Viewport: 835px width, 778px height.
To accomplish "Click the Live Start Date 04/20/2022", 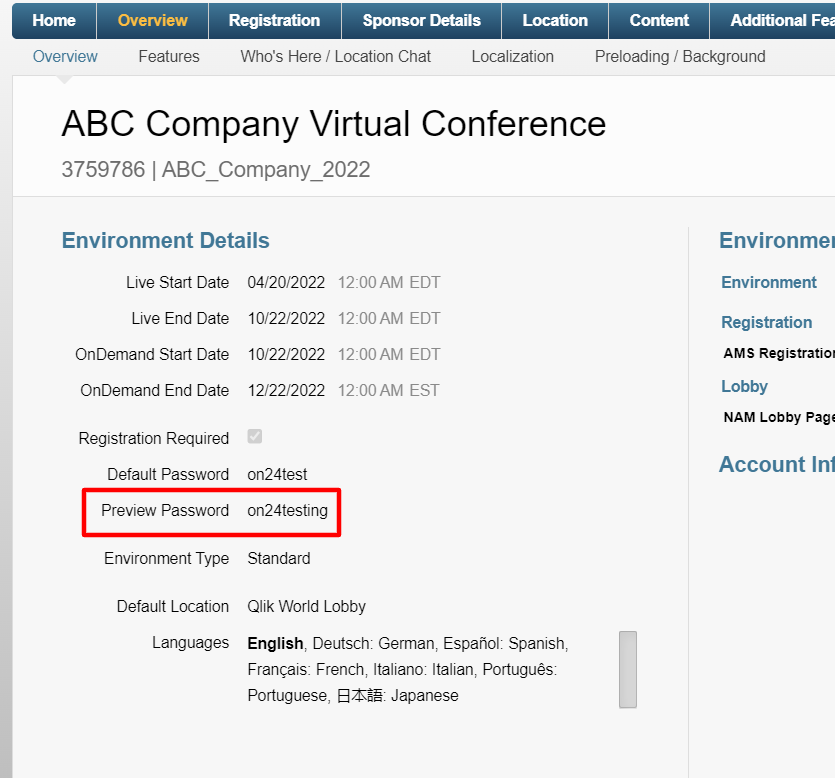I will pyautogui.click(x=286, y=282).
